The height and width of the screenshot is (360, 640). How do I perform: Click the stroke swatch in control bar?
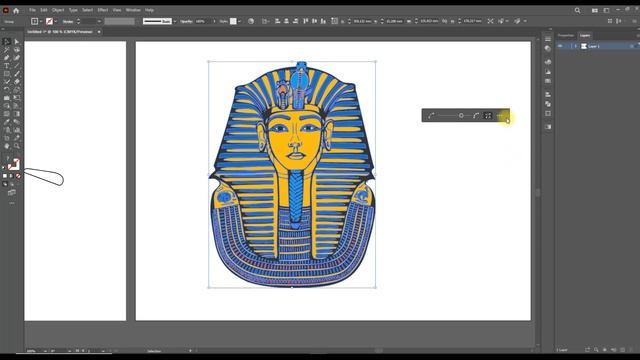point(49,21)
